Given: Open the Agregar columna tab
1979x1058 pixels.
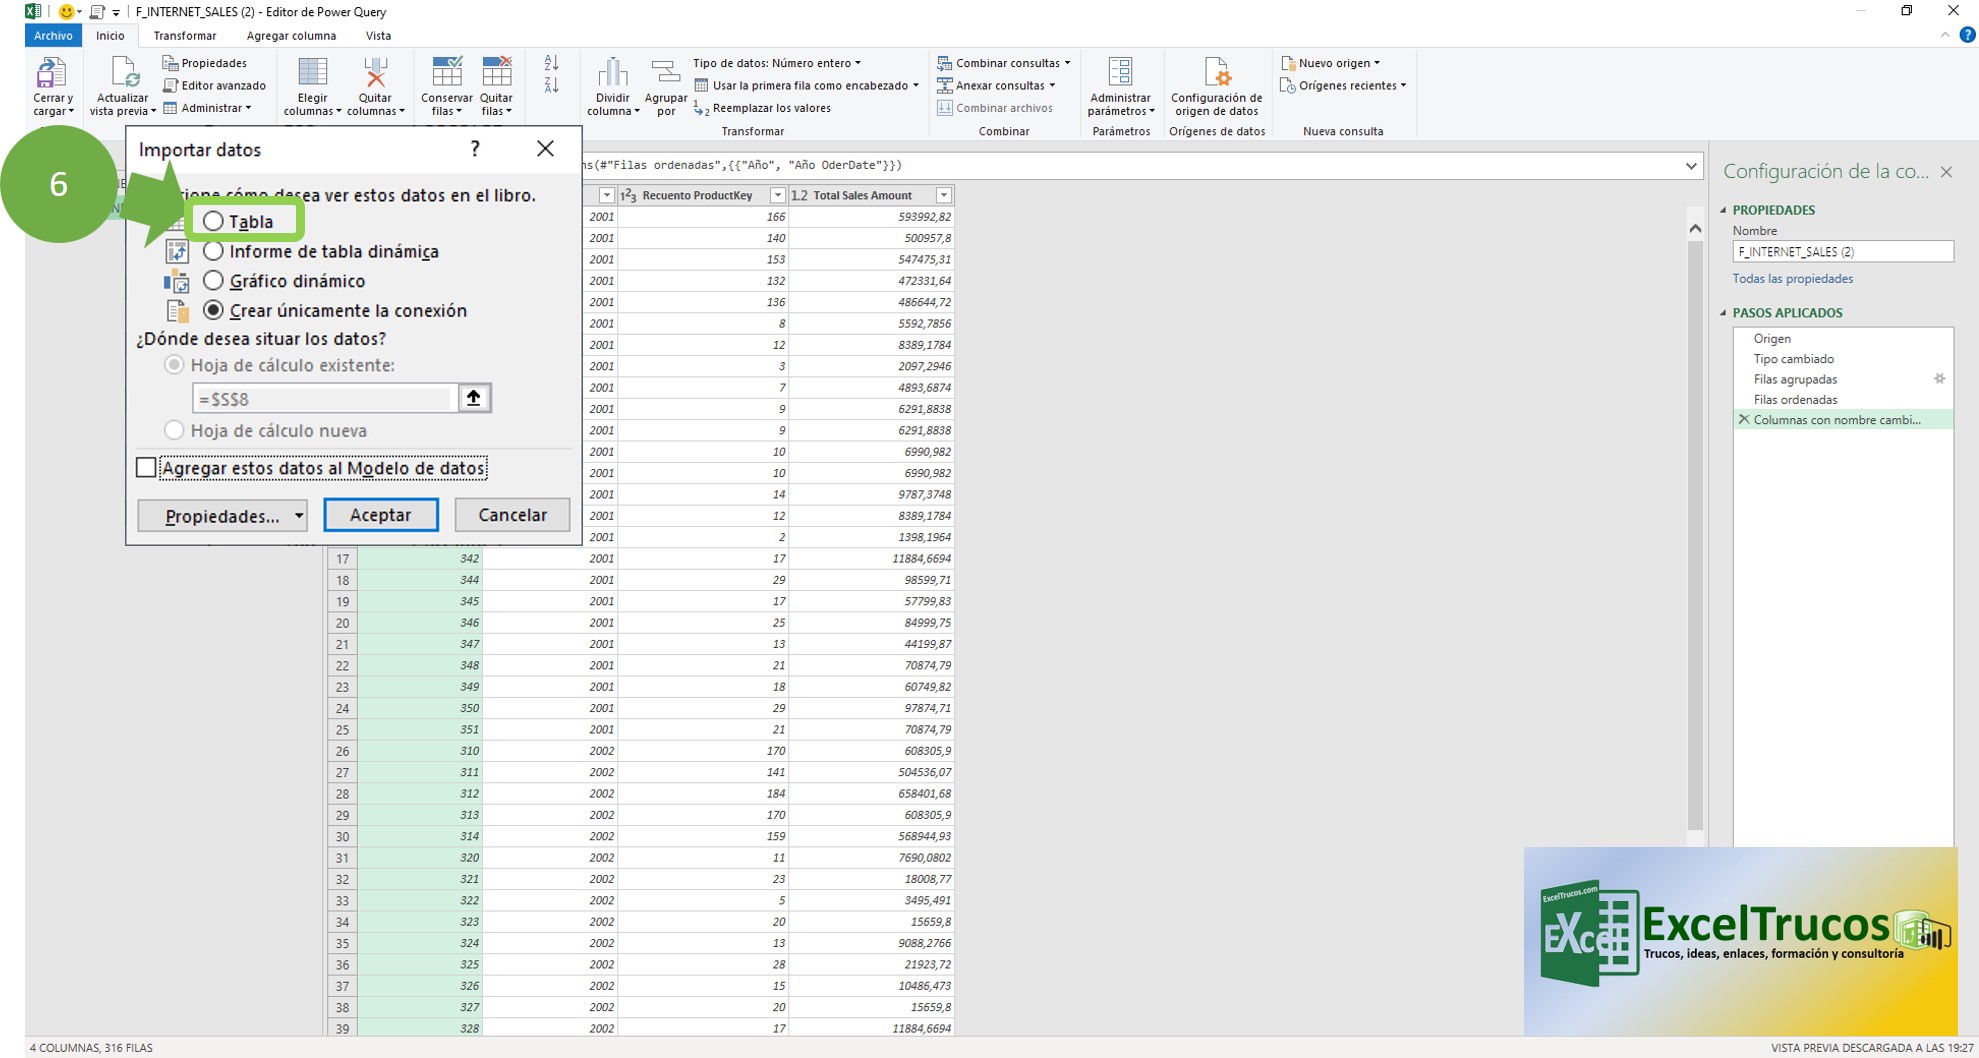Looking at the screenshot, I should (291, 36).
